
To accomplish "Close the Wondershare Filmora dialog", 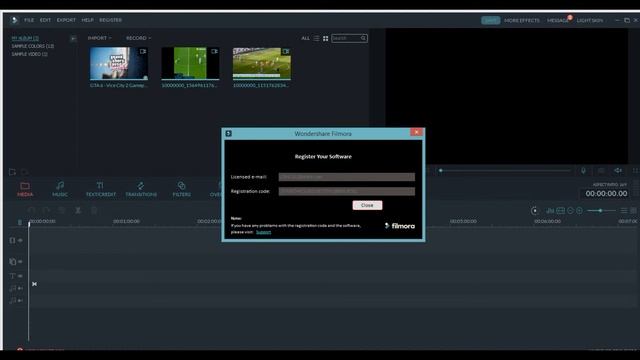I will [x=416, y=132].
